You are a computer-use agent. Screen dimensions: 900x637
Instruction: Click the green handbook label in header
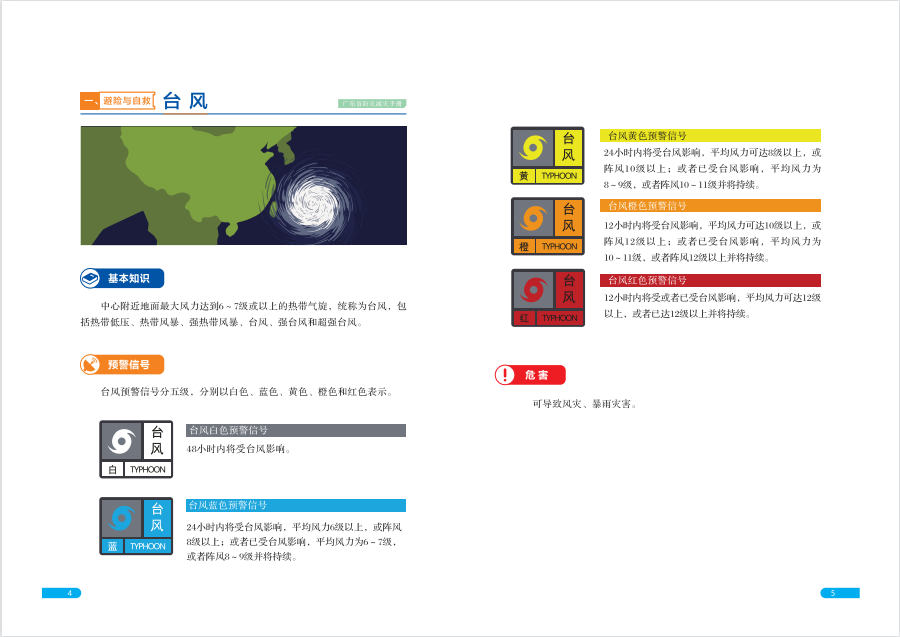coord(371,103)
